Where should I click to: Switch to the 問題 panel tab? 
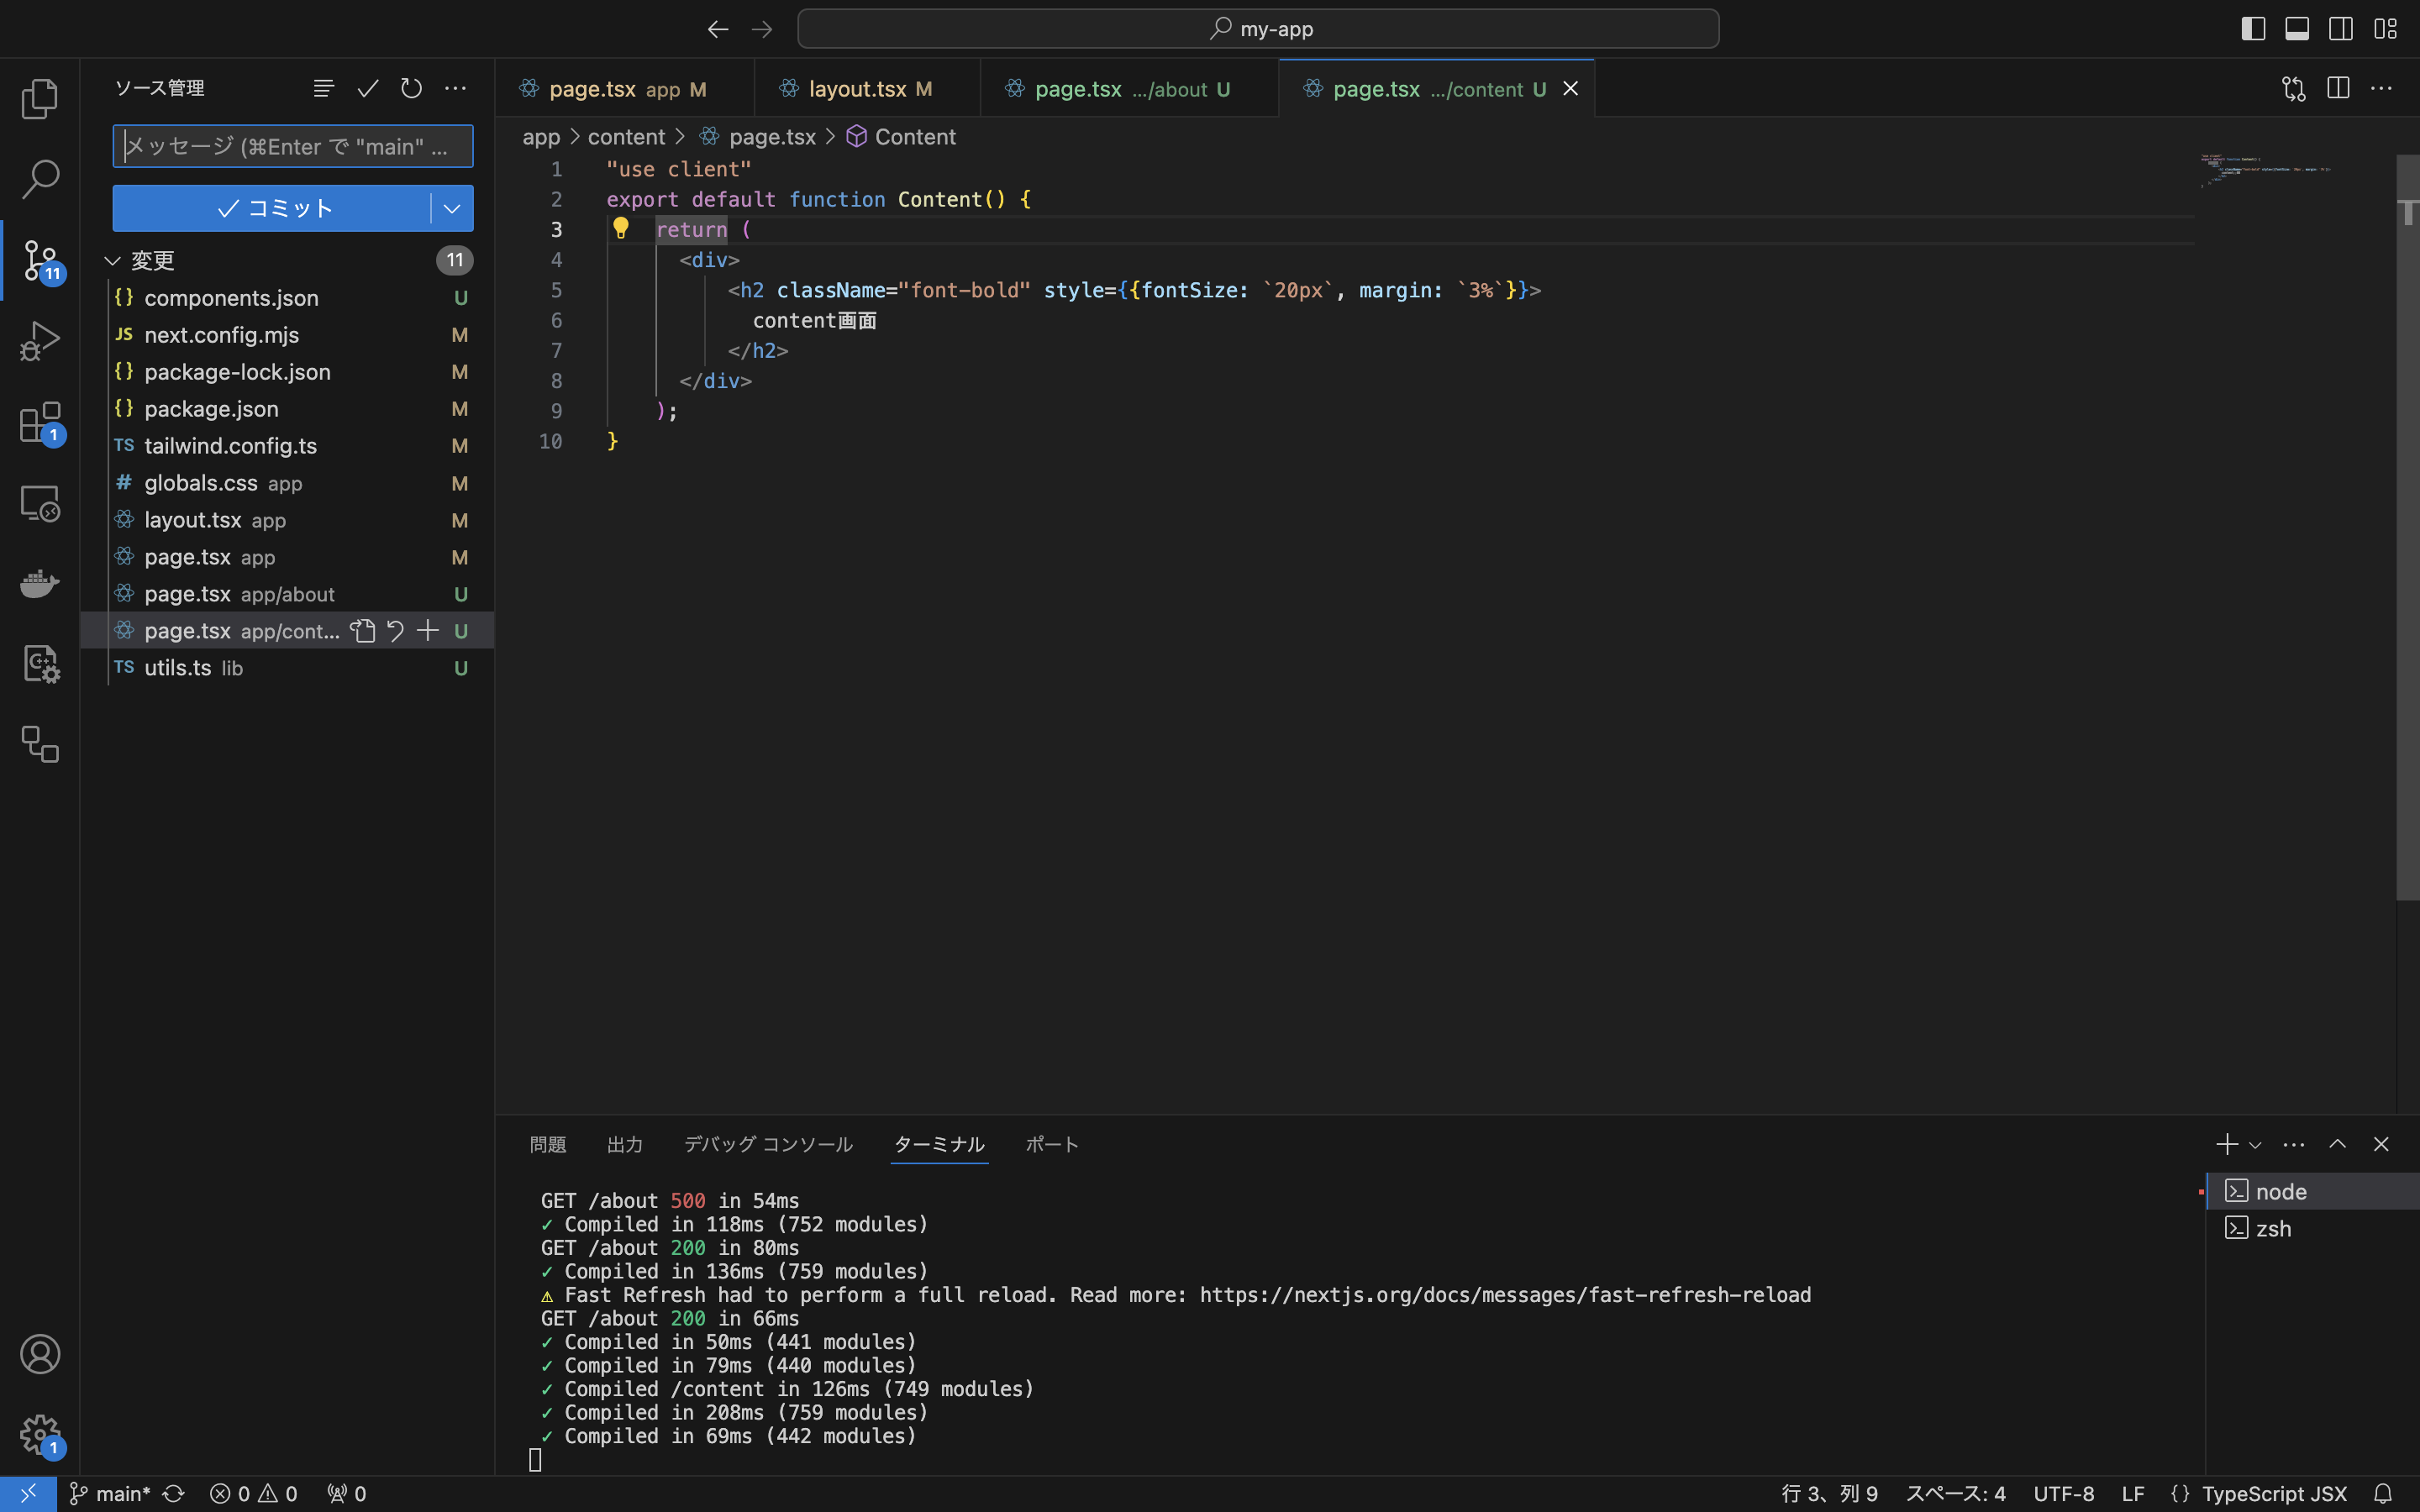coord(547,1144)
